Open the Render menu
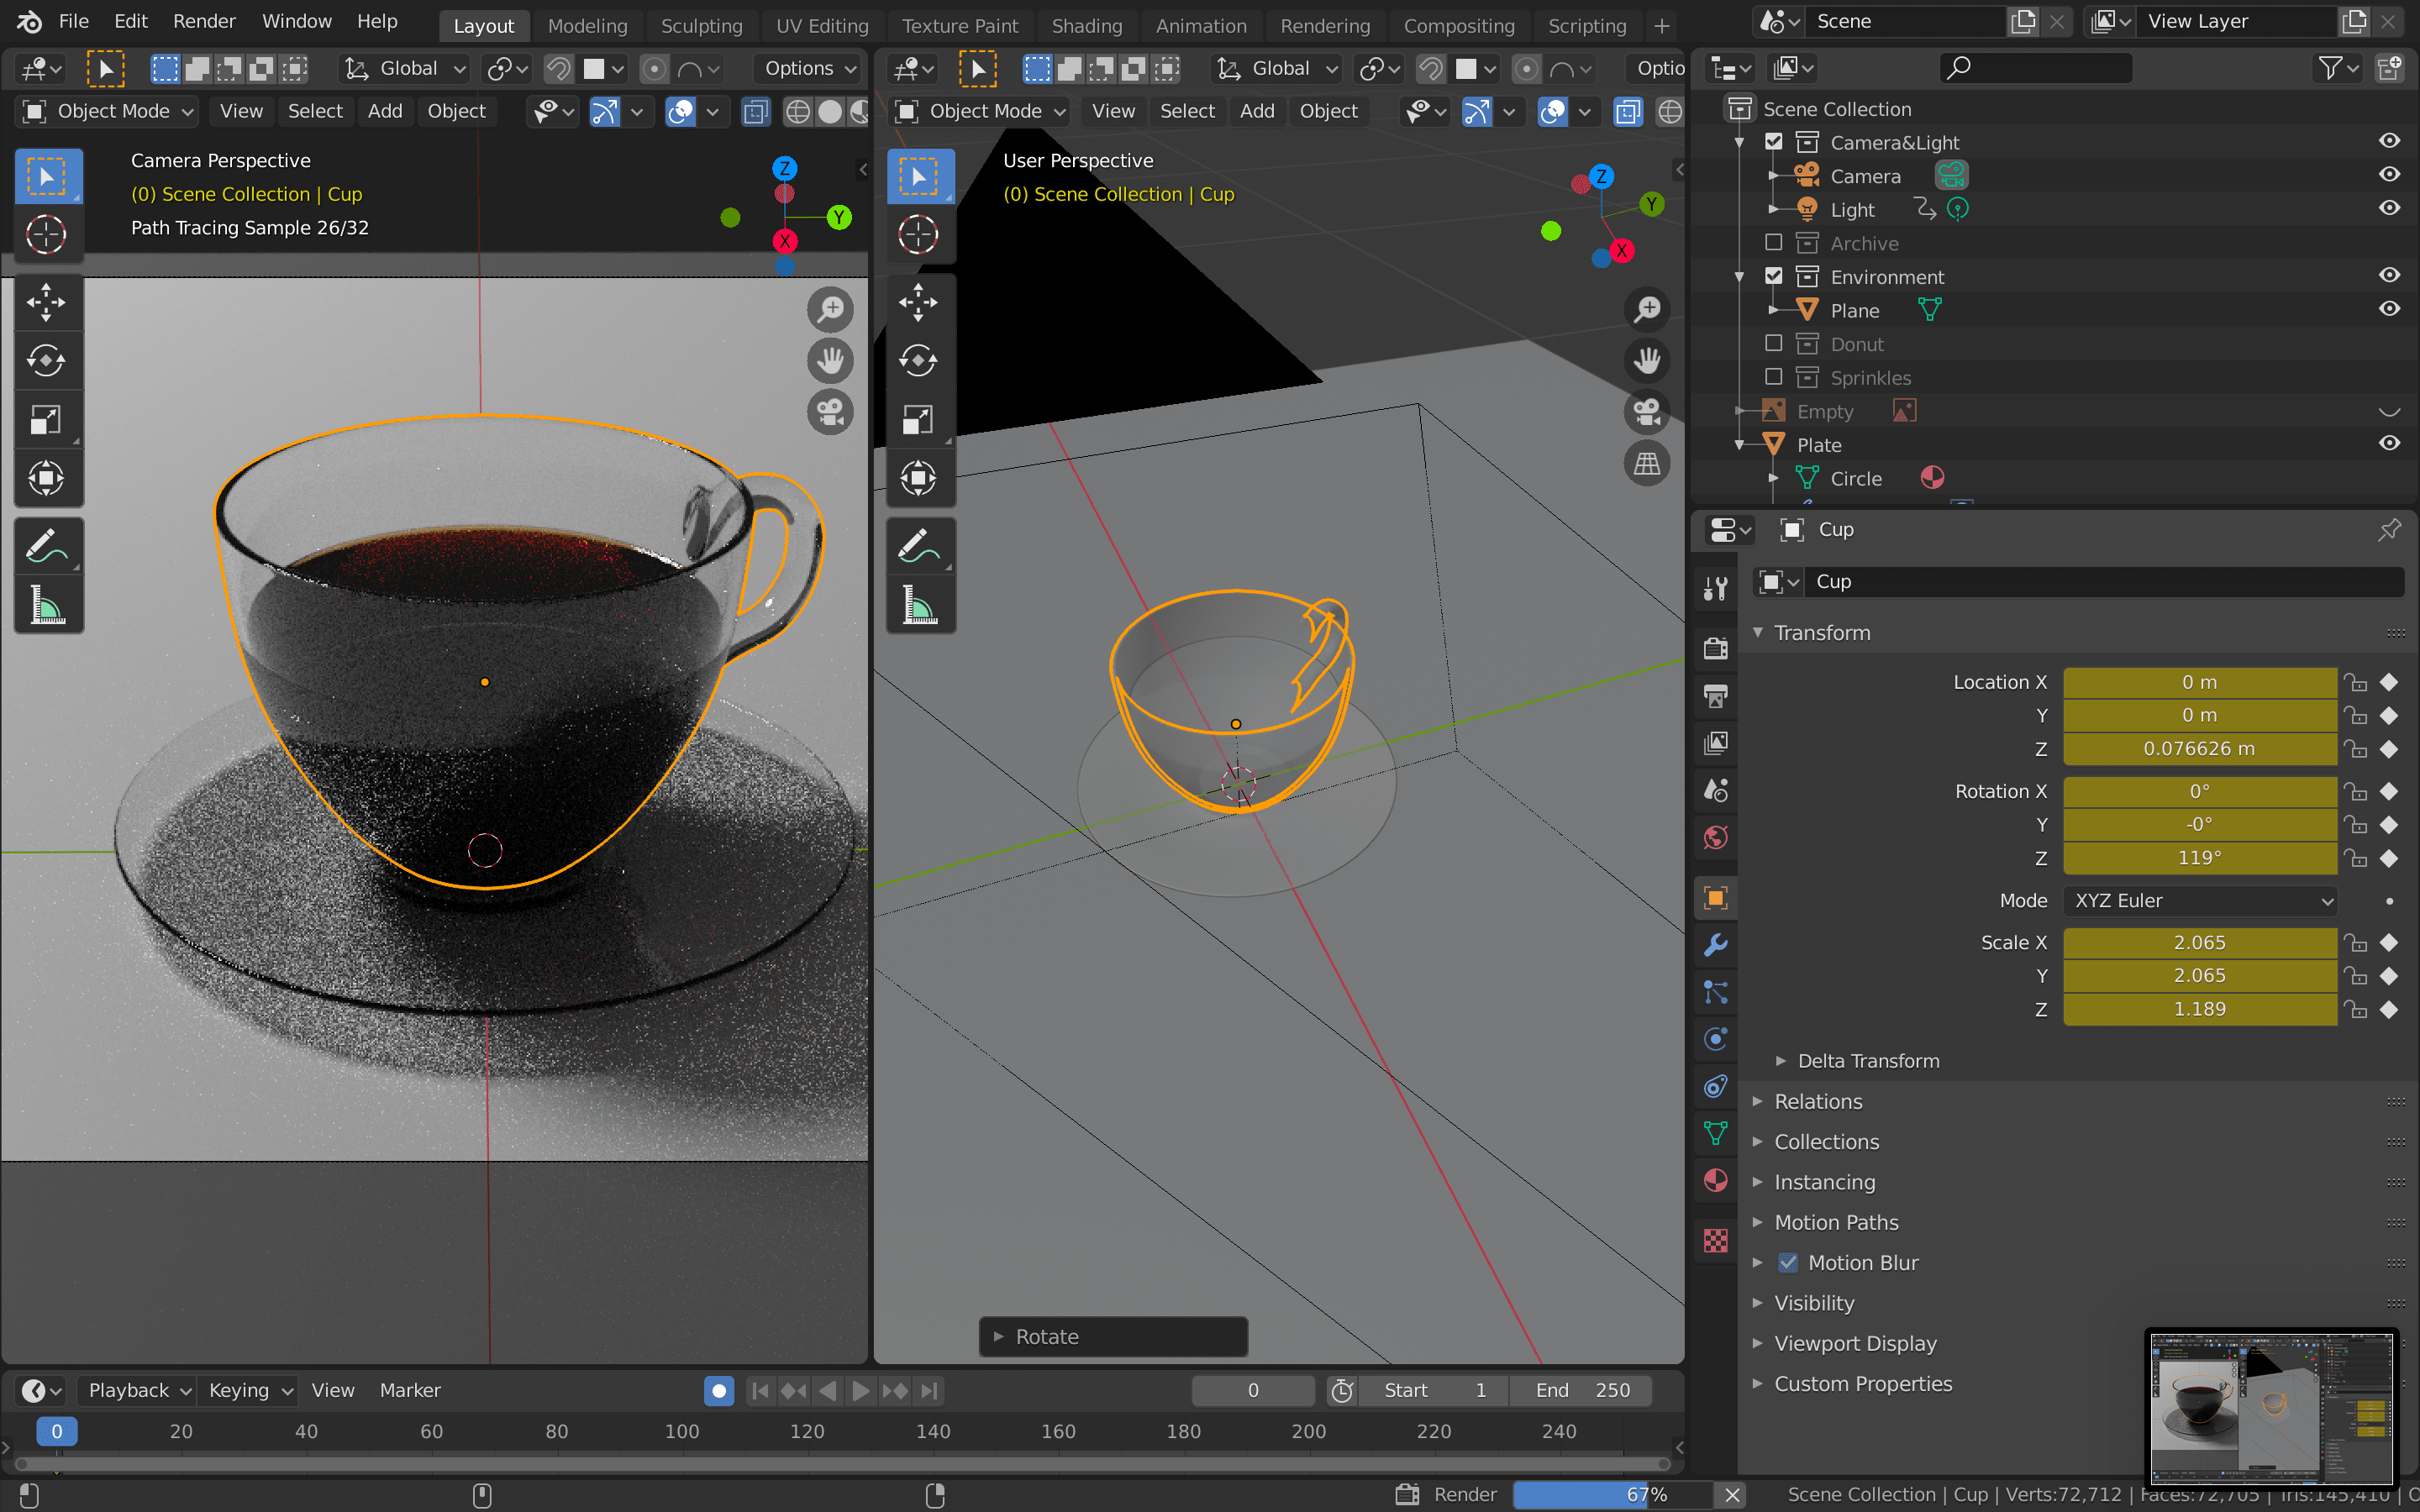Viewport: 2420px width, 1512px height. click(x=204, y=21)
